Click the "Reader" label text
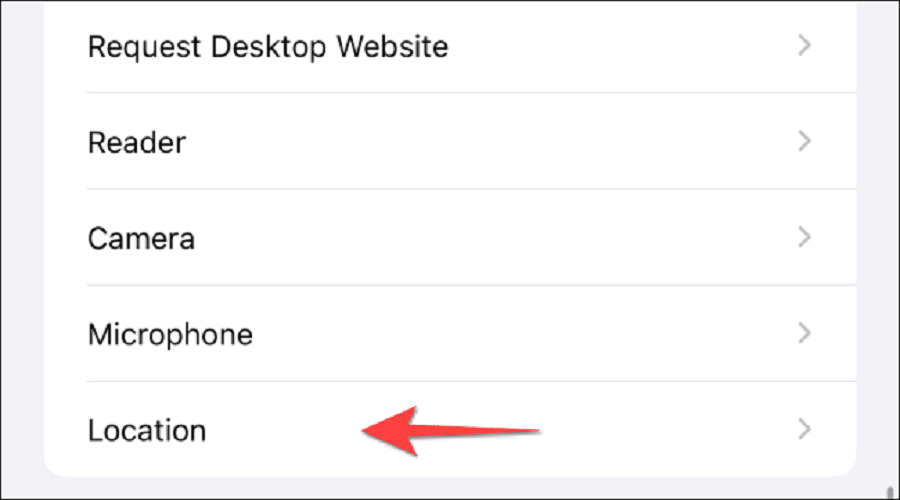900x500 pixels. 137,142
